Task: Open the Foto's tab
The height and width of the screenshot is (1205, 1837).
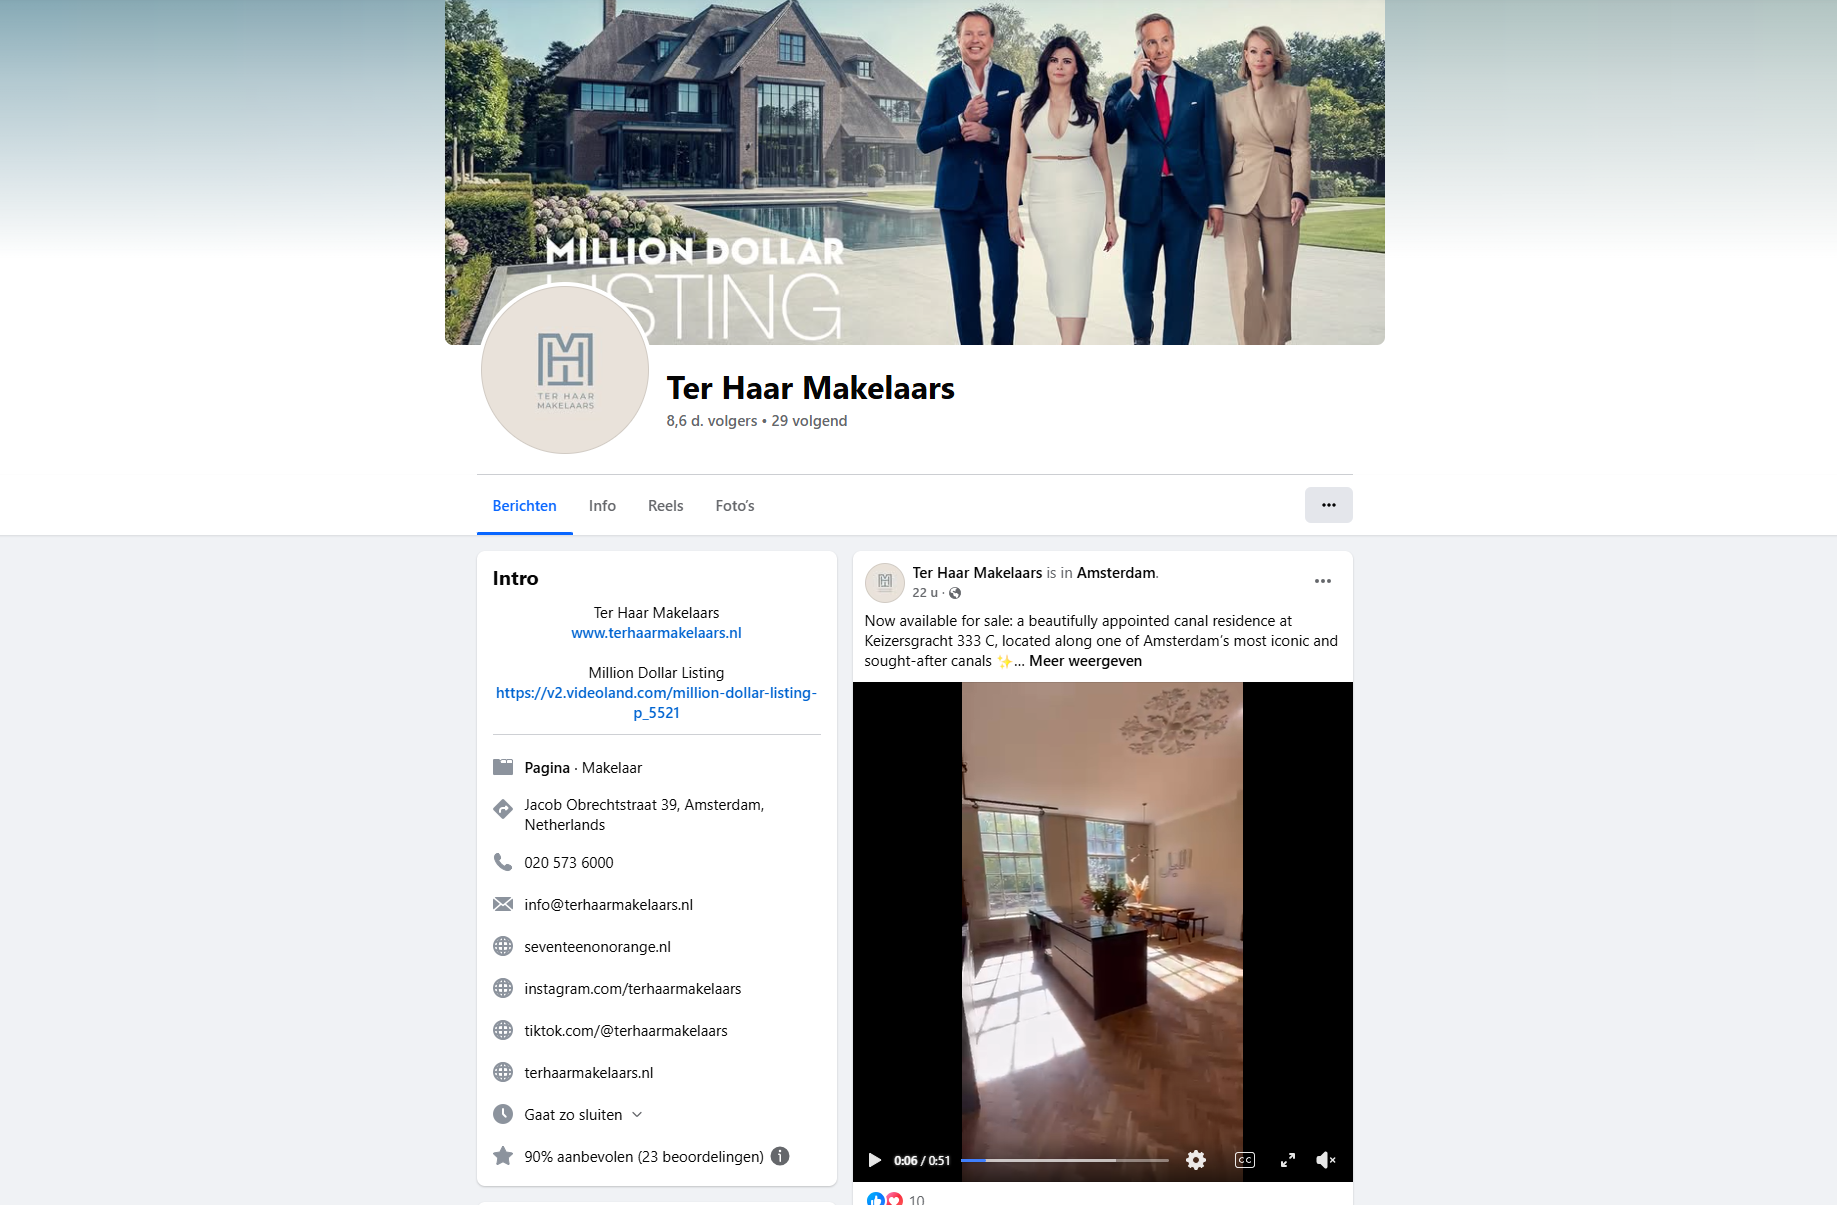Action: tap(735, 506)
